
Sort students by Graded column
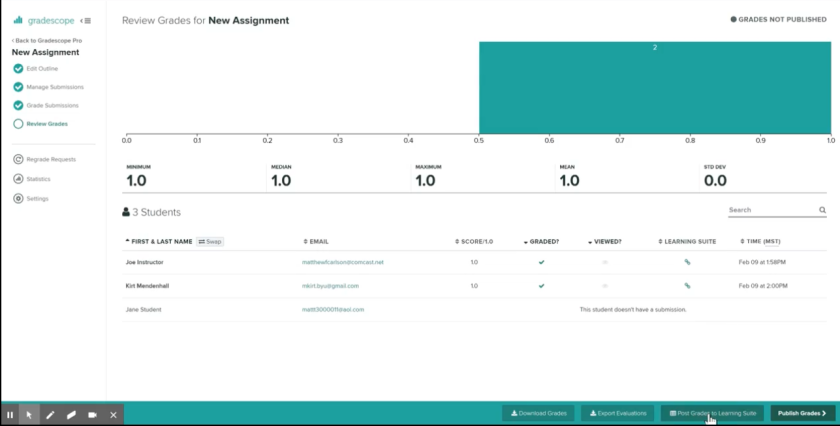(542, 241)
